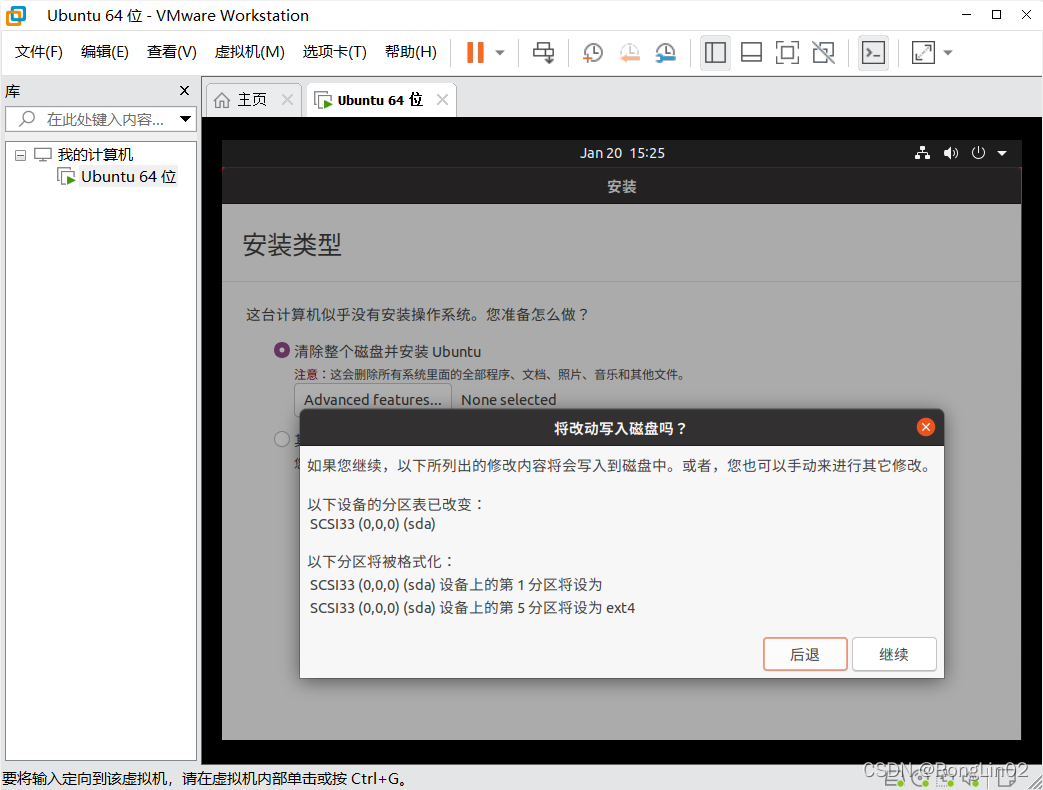Open the power options dropdown arrow beside pause
The height and width of the screenshot is (790, 1043).
pos(500,53)
